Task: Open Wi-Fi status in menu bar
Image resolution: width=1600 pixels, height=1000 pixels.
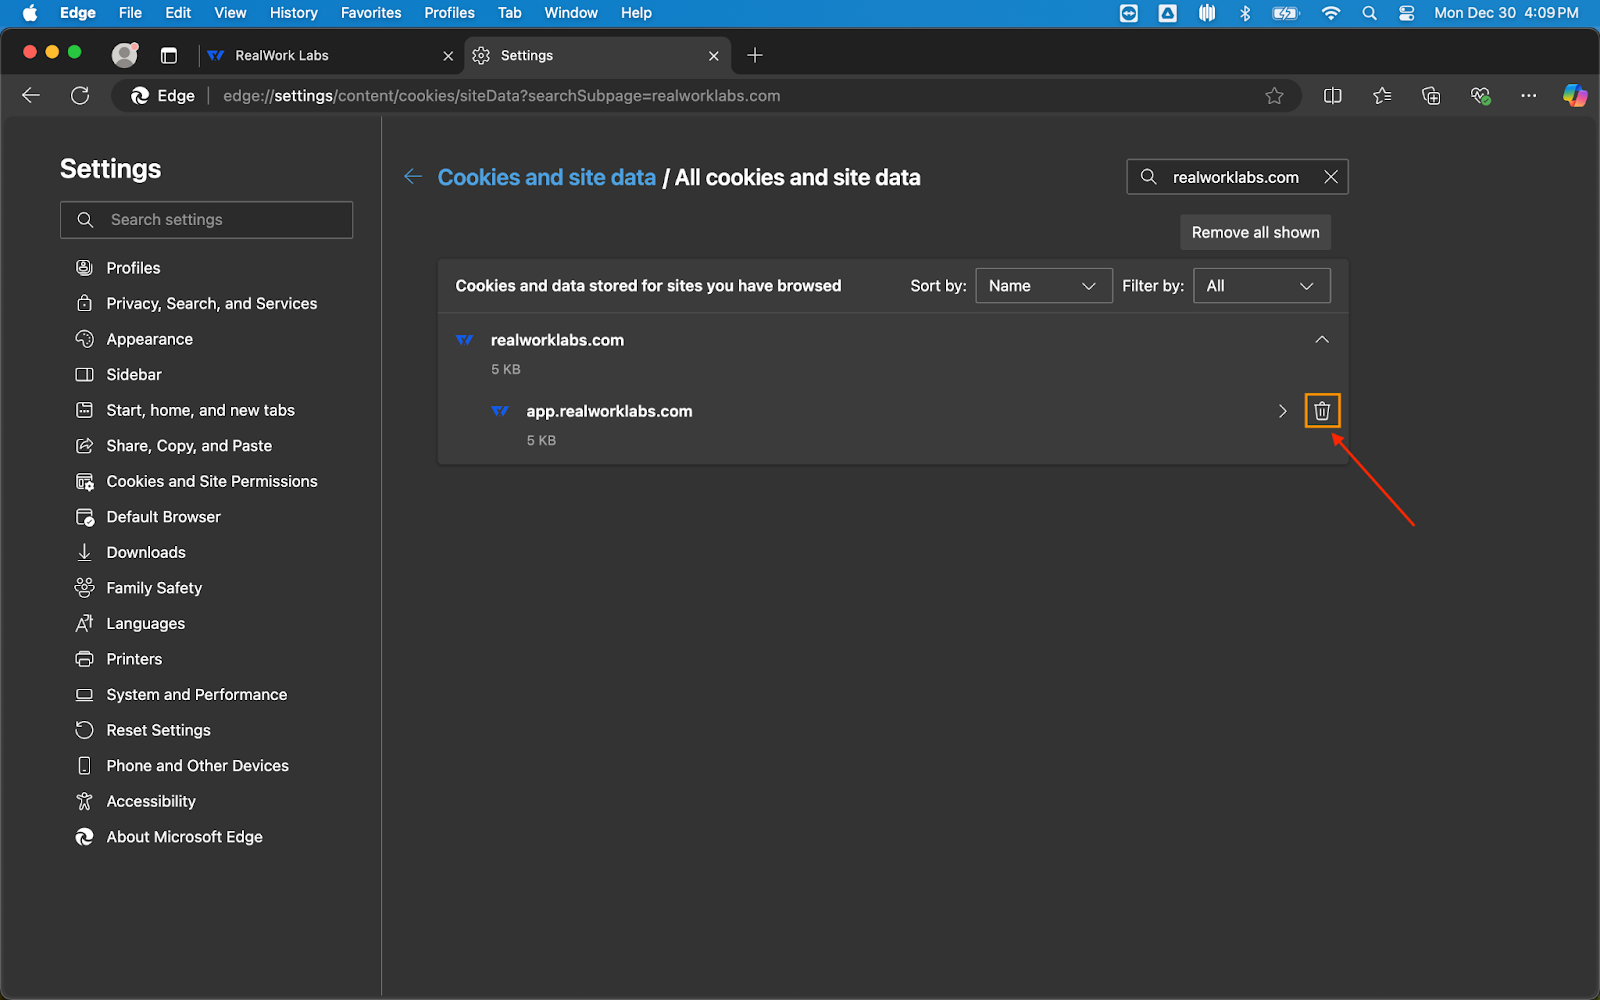Action: pos(1330,13)
